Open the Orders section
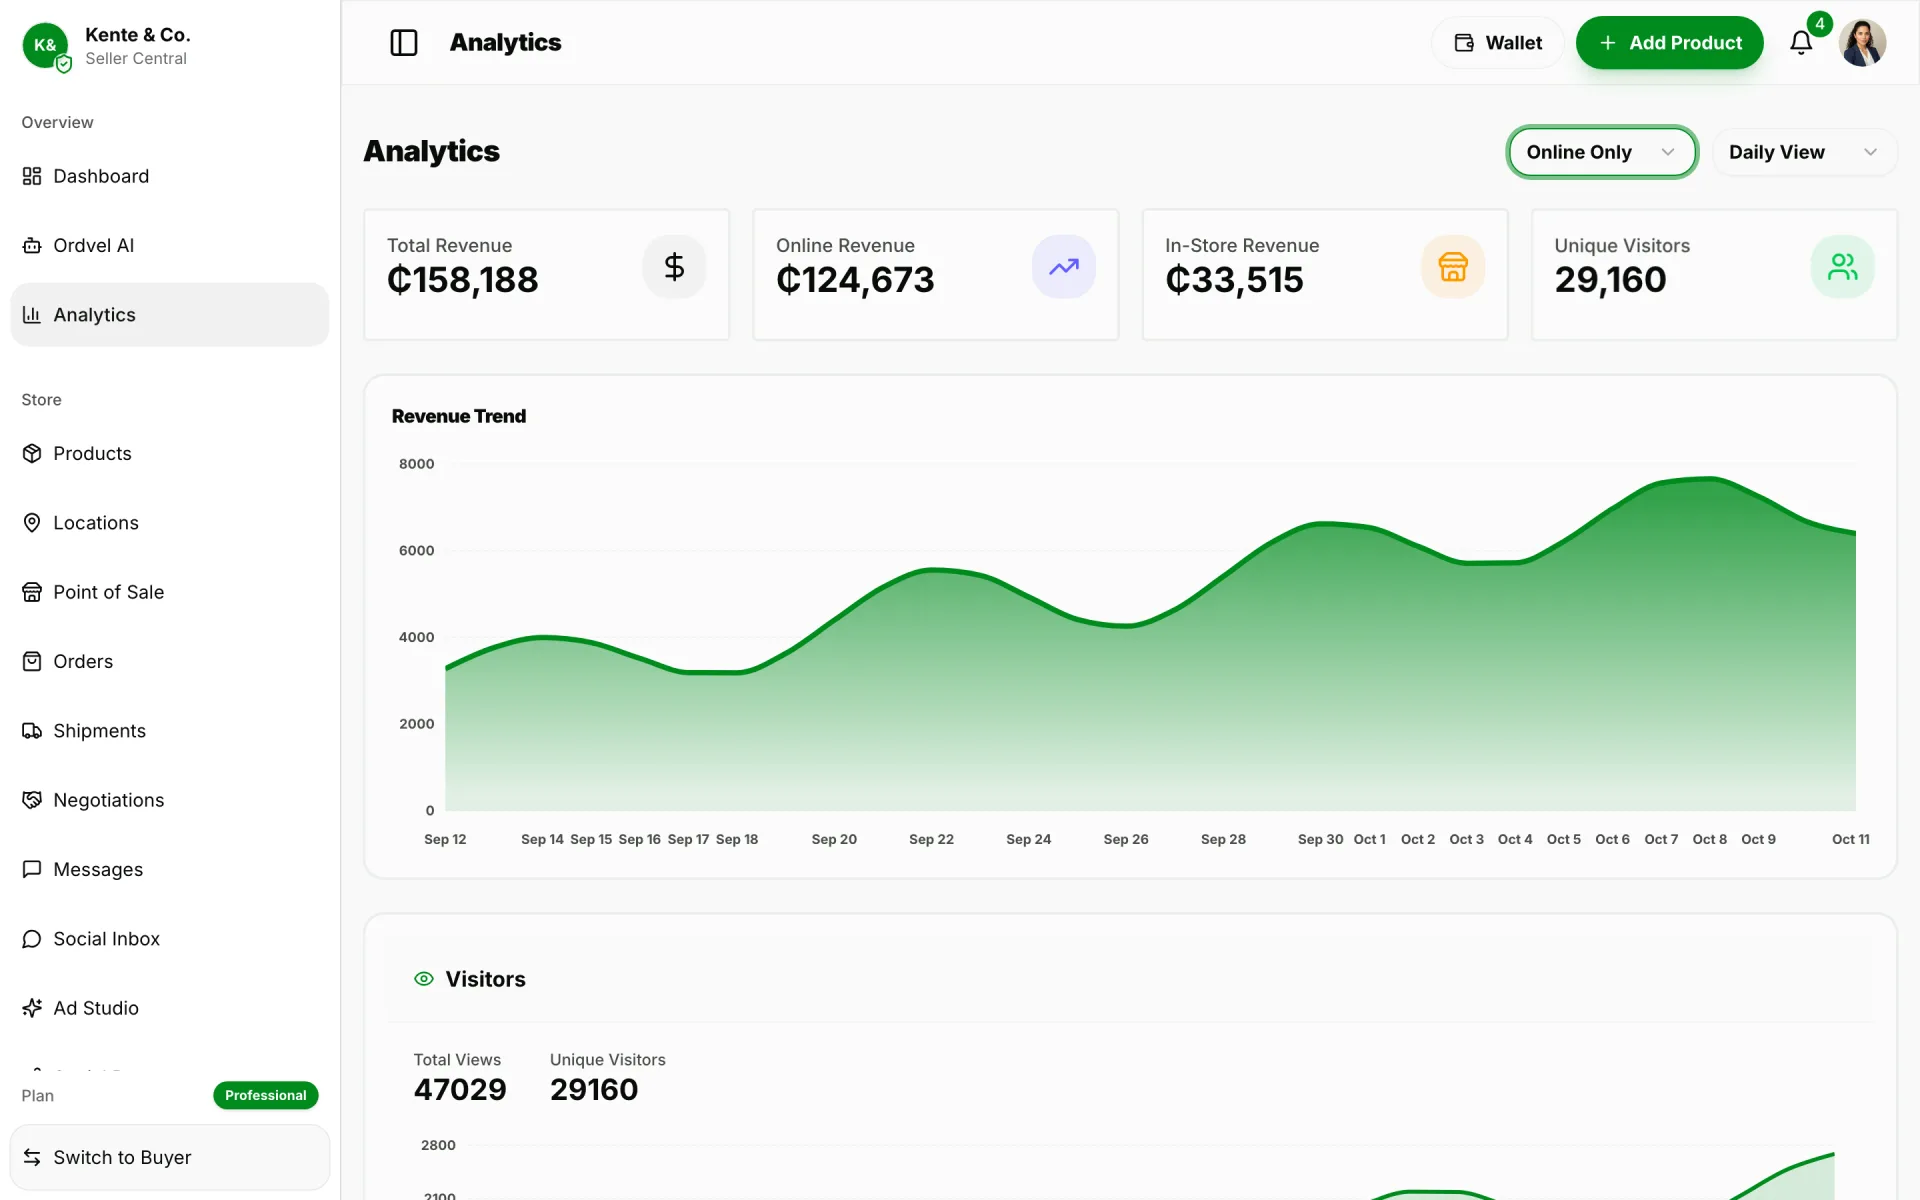 tap(169, 661)
